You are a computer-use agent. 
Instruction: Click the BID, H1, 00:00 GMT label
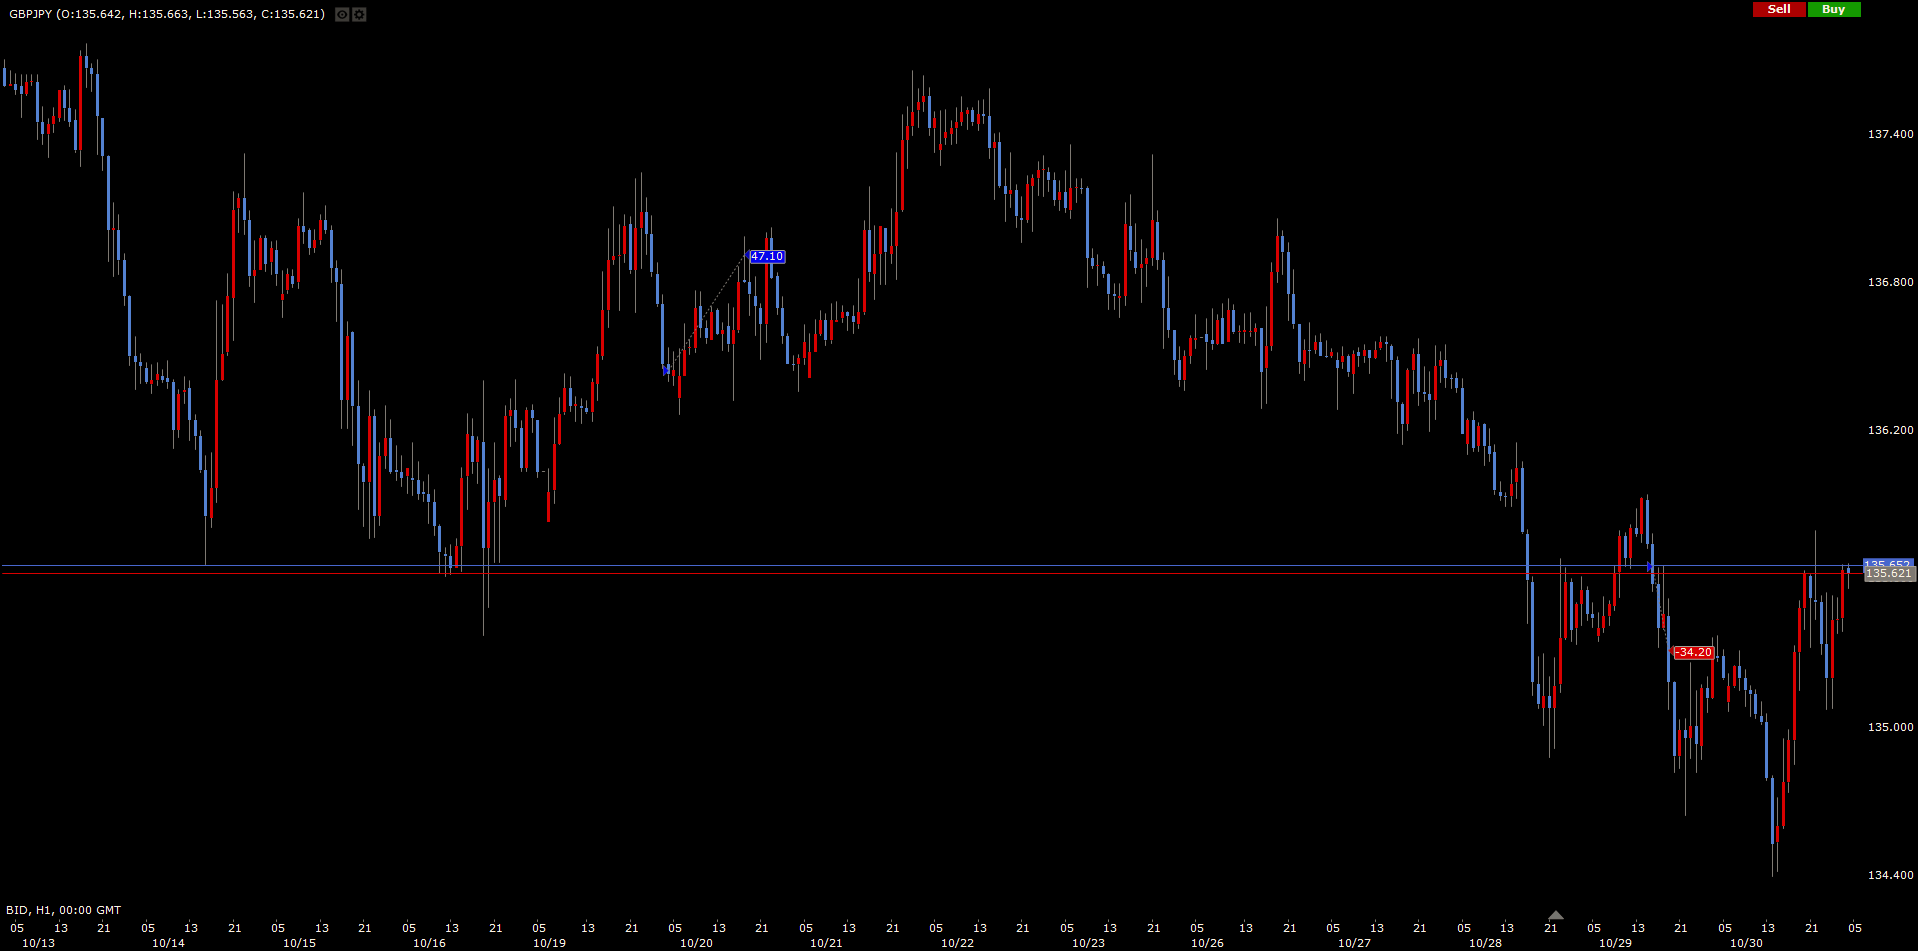[64, 910]
